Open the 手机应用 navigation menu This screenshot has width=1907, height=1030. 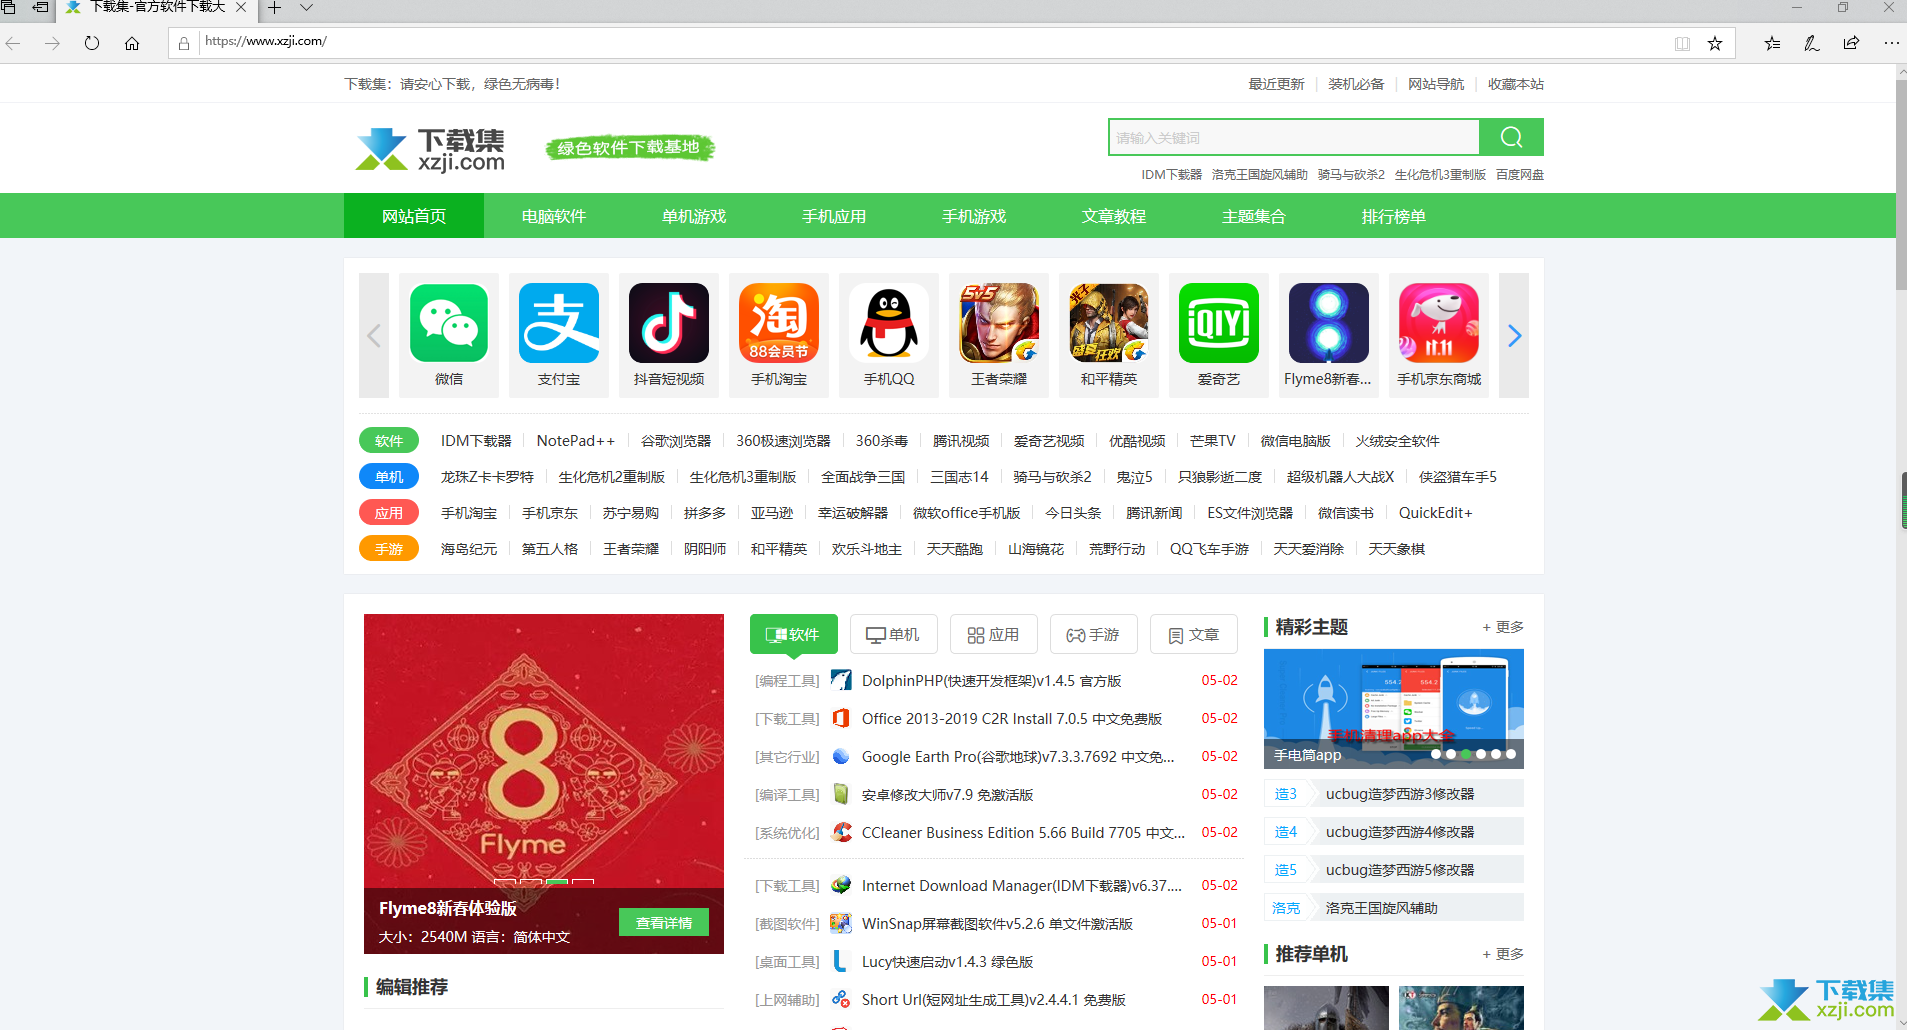(x=834, y=216)
